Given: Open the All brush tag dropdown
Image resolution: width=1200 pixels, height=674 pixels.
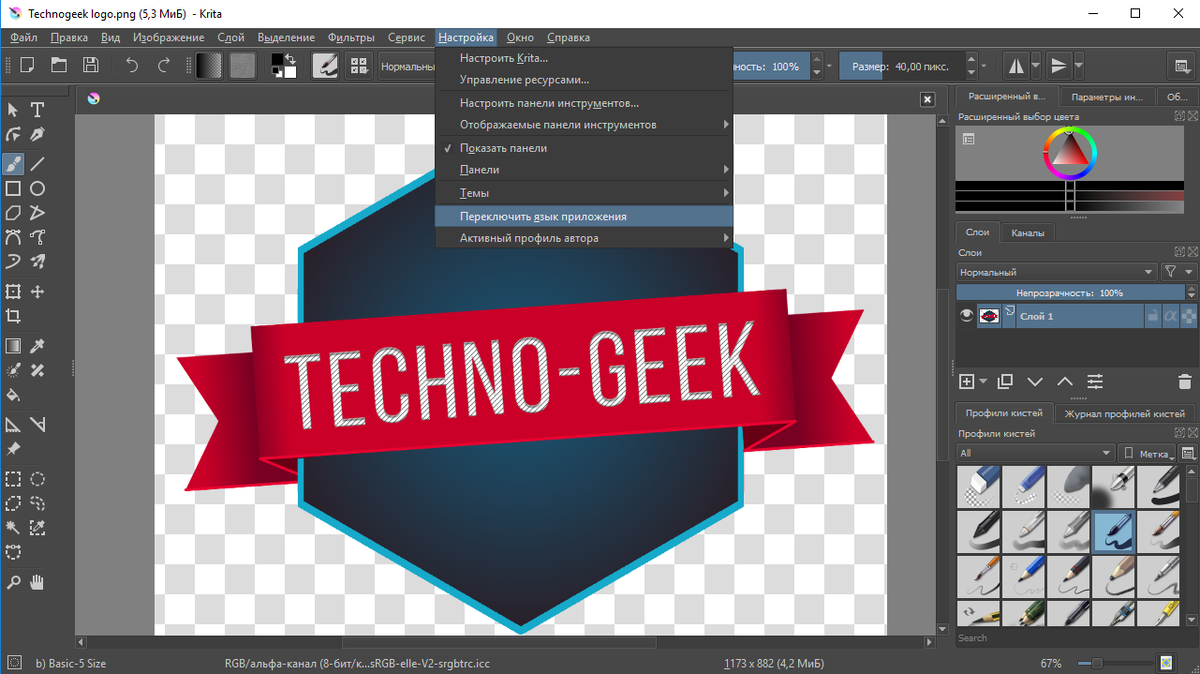Looking at the screenshot, I should pyautogui.click(x=1035, y=453).
